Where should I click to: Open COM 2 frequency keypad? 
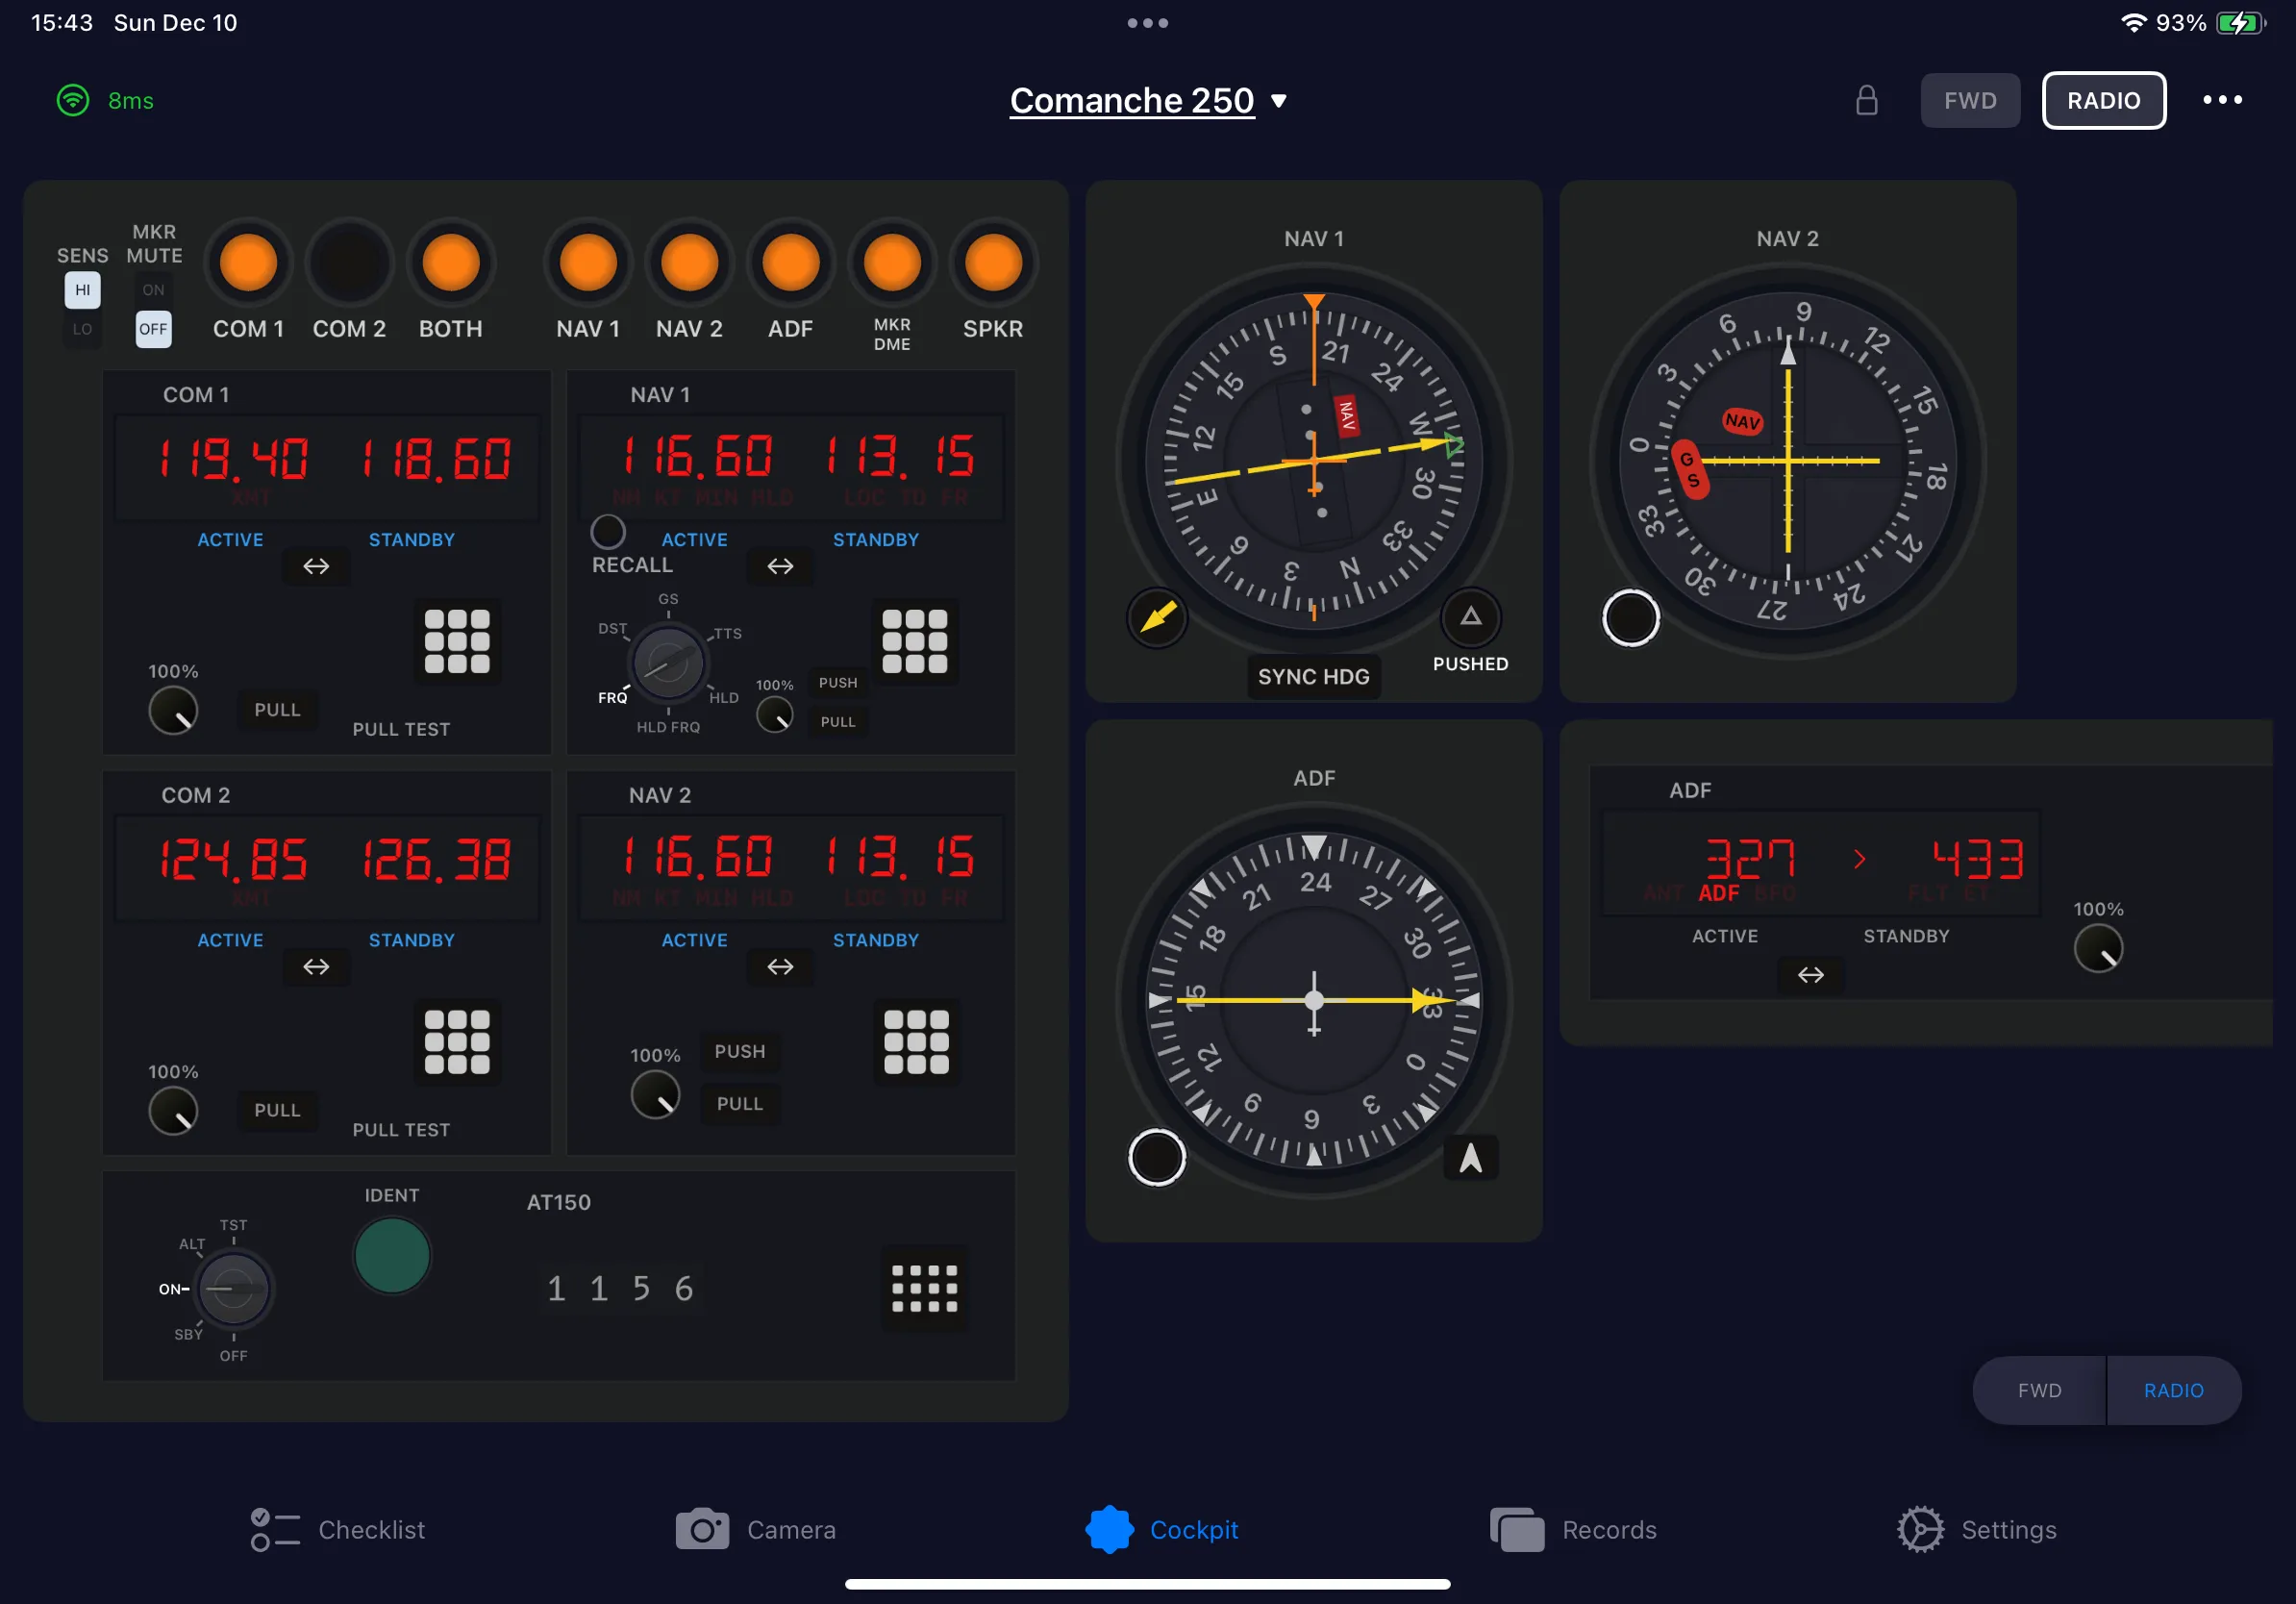457,1041
